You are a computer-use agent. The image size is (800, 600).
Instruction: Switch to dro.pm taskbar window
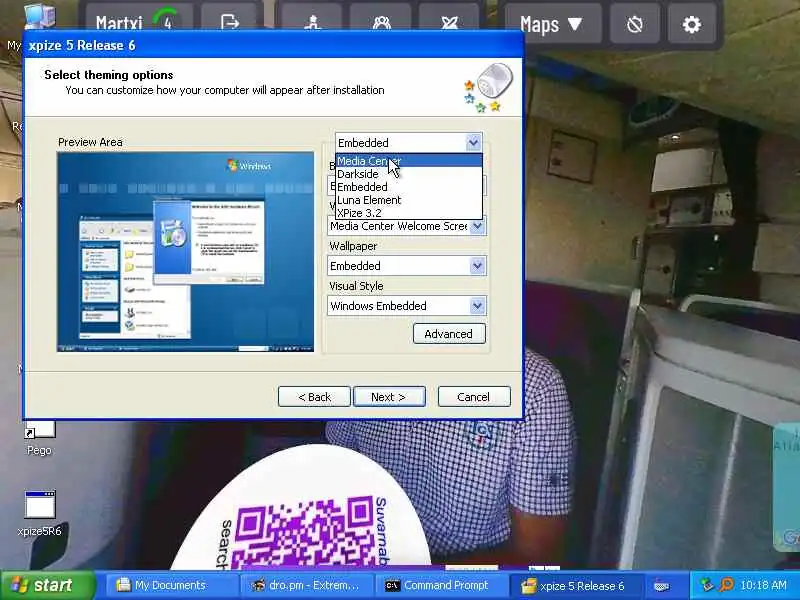[x=306, y=585]
